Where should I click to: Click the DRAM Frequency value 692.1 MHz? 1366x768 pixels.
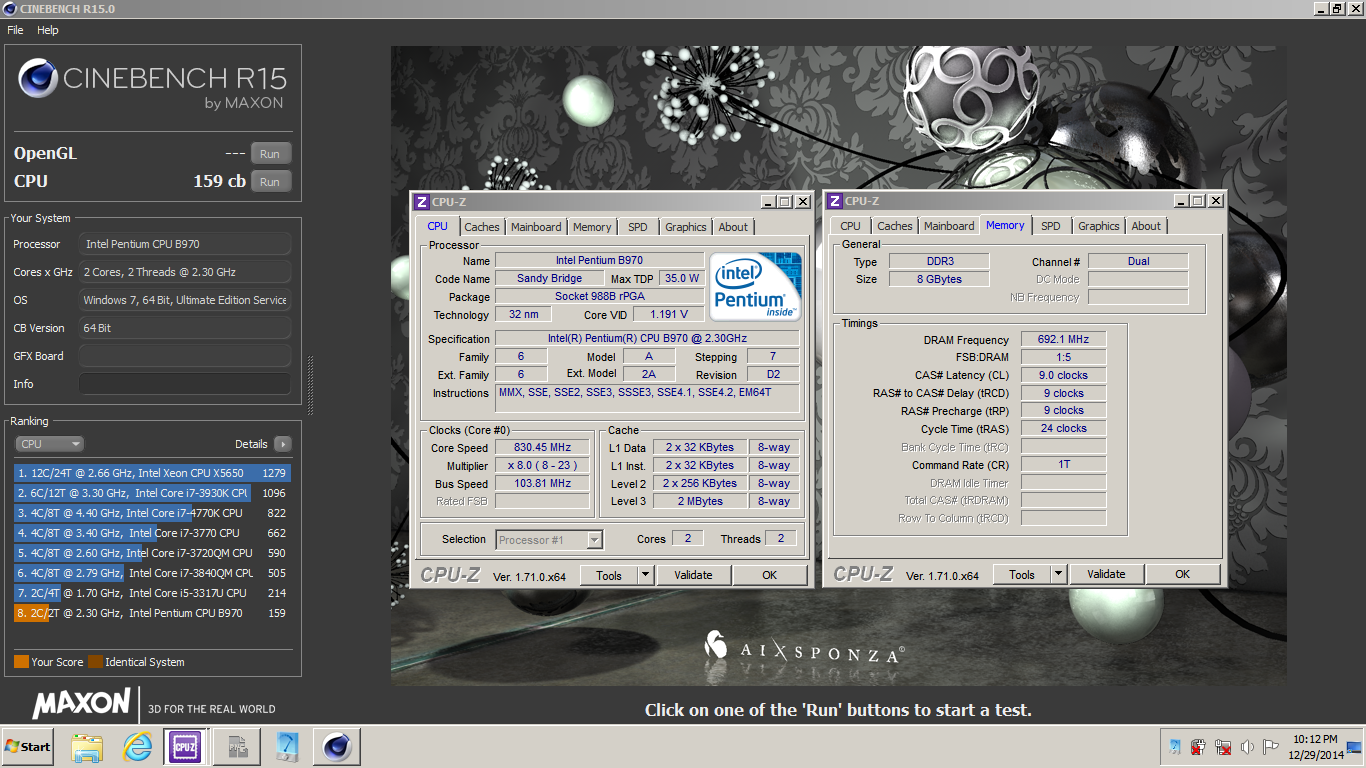[x=1063, y=340]
